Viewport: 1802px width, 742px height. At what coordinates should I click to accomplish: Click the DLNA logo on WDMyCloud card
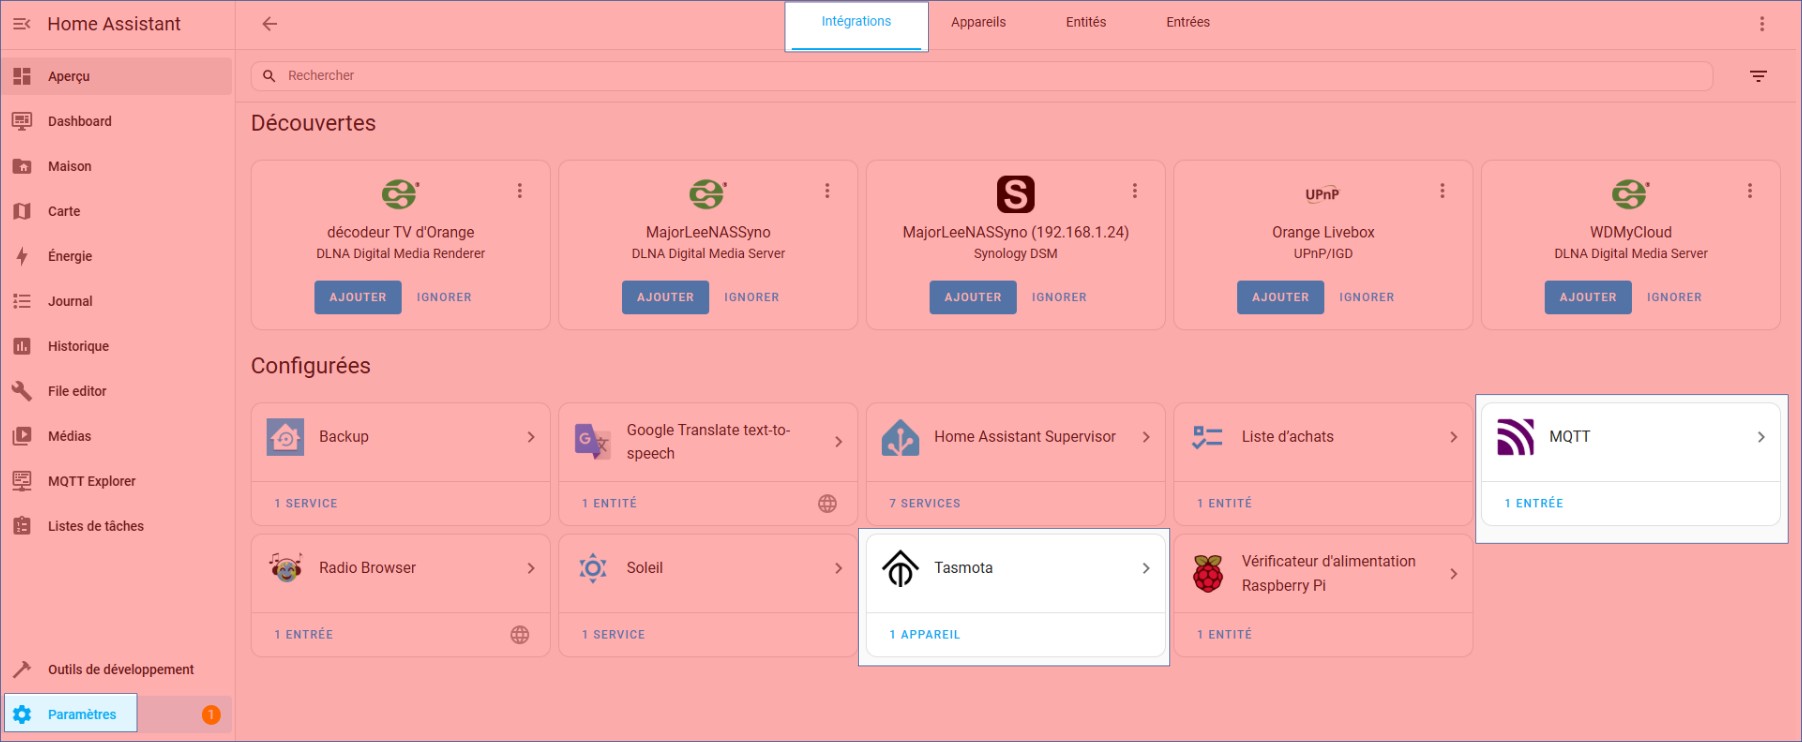(x=1630, y=194)
